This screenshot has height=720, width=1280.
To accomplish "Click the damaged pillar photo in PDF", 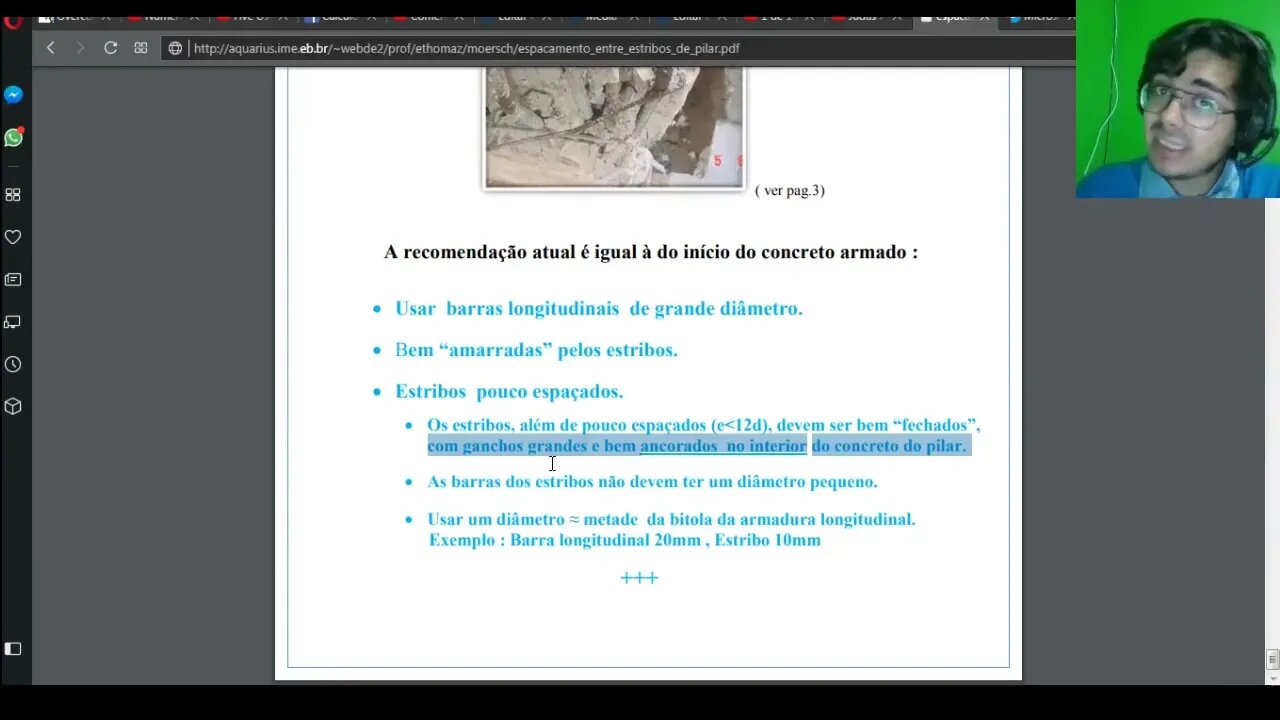I will pos(614,127).
